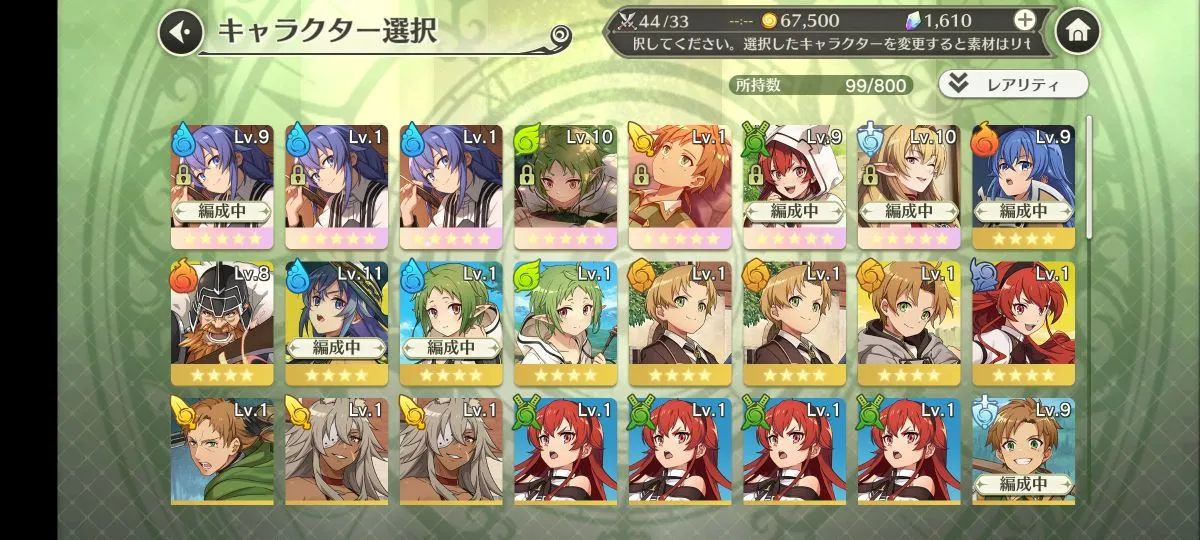Click the double chevron on sort button
Screen dimensions: 1200x540
click(x=958, y=84)
